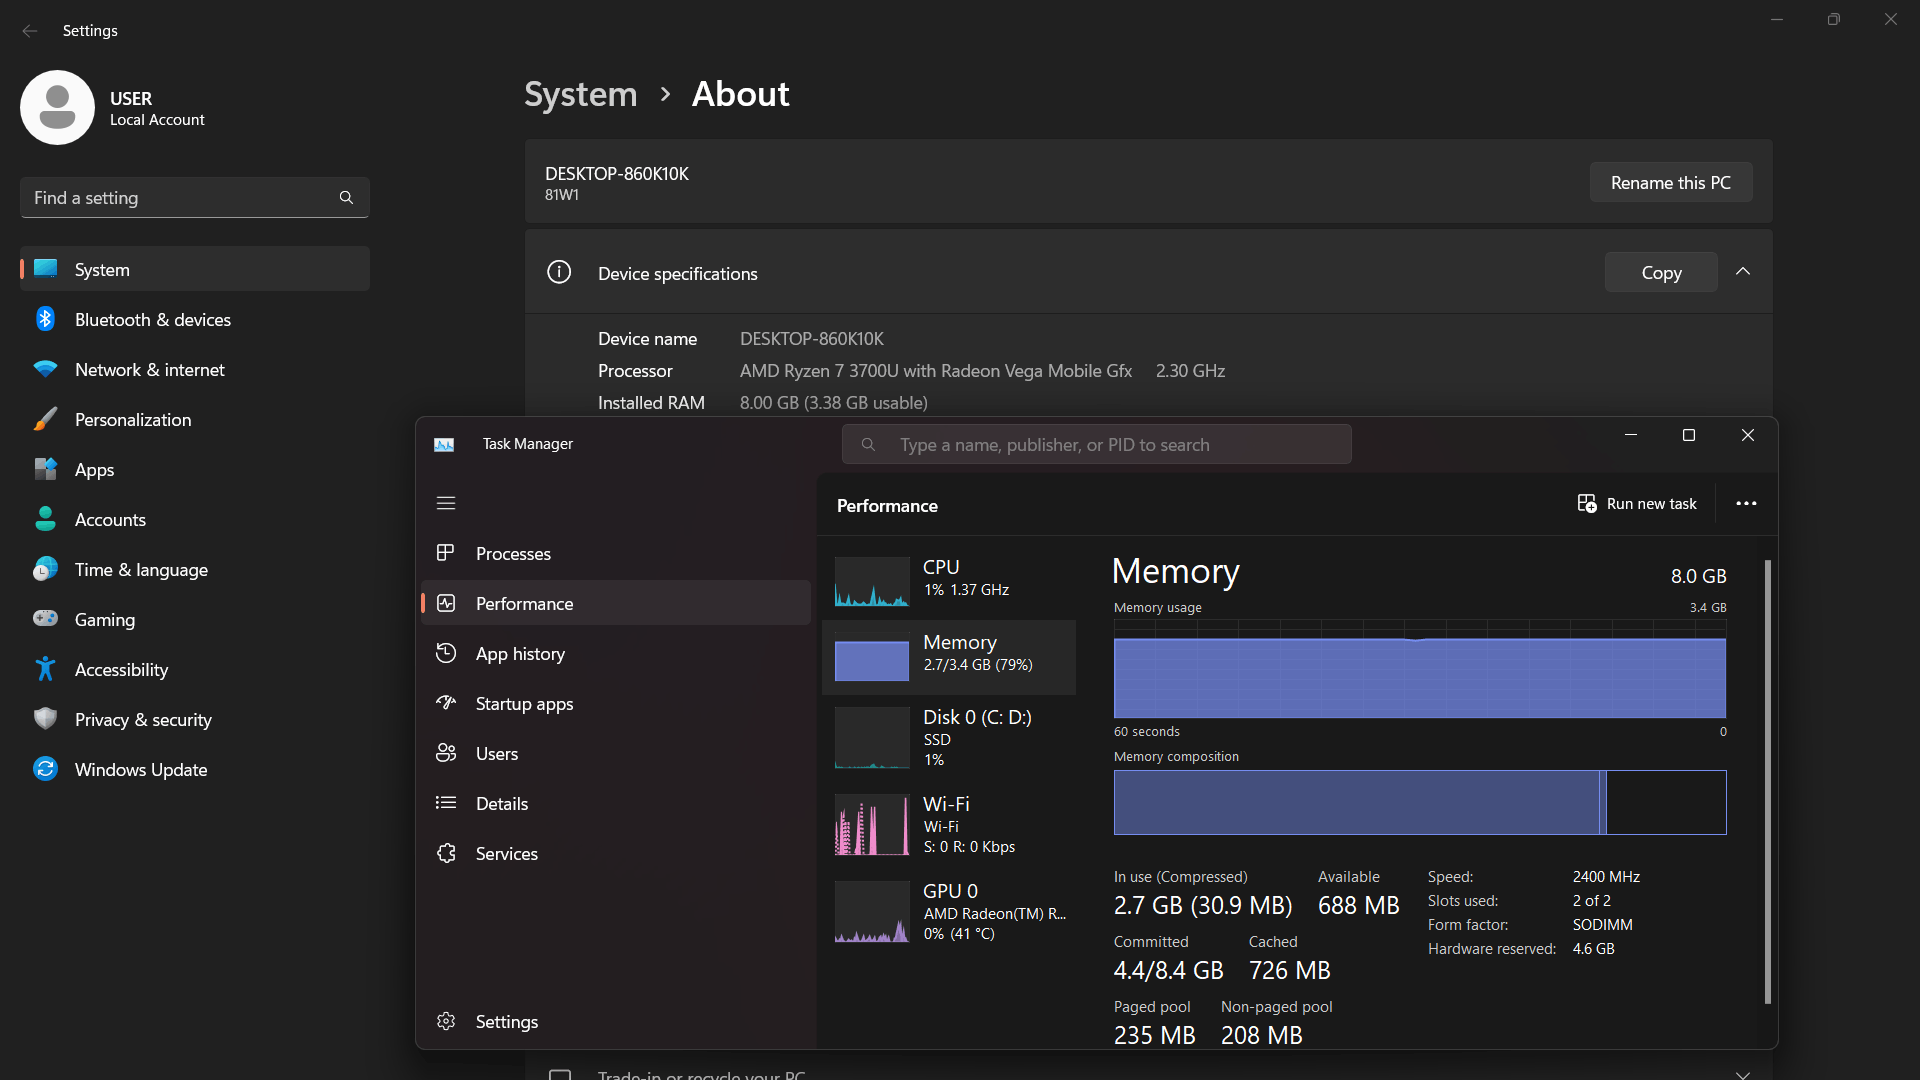The width and height of the screenshot is (1920, 1080).
Task: Click the Task Manager app icon
Action: pyautogui.click(x=444, y=444)
